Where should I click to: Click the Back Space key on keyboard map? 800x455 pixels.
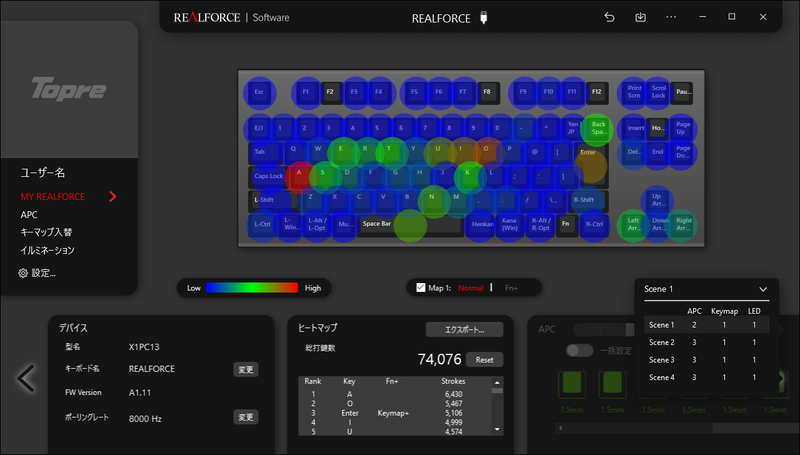[598, 129]
